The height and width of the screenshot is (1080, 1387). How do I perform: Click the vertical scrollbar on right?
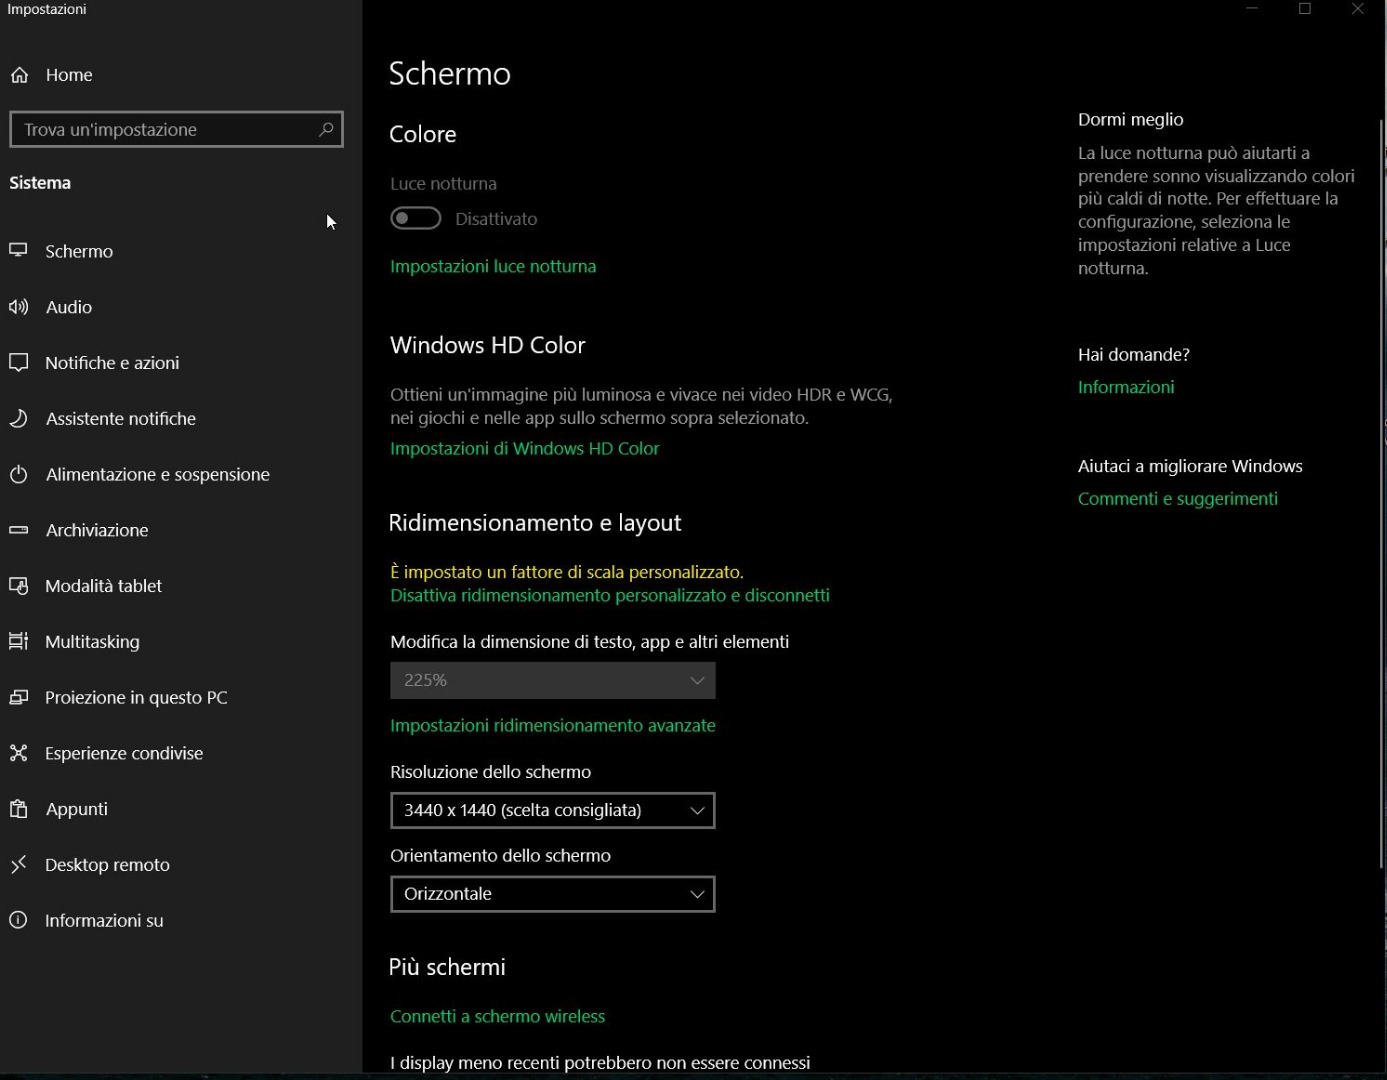click(1382, 490)
